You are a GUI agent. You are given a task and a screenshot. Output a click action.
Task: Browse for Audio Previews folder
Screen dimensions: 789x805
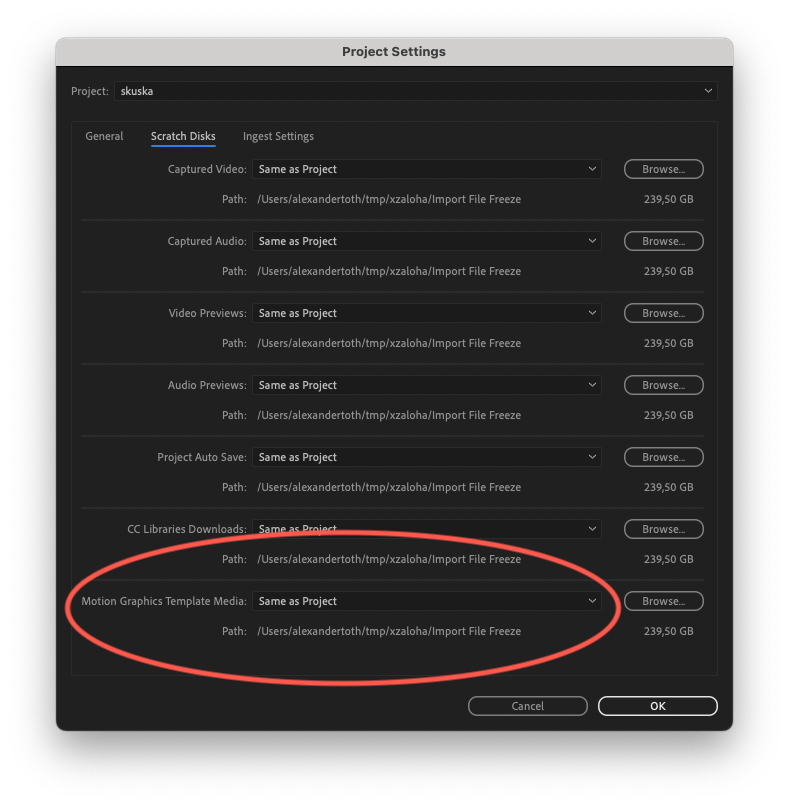pyautogui.click(x=663, y=385)
